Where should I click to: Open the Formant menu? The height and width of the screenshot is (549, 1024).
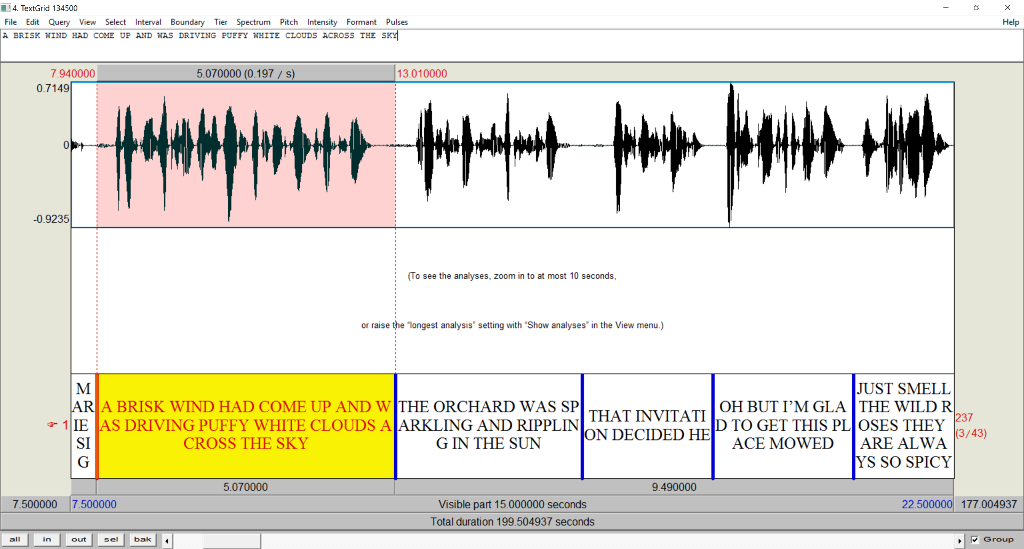coord(361,22)
